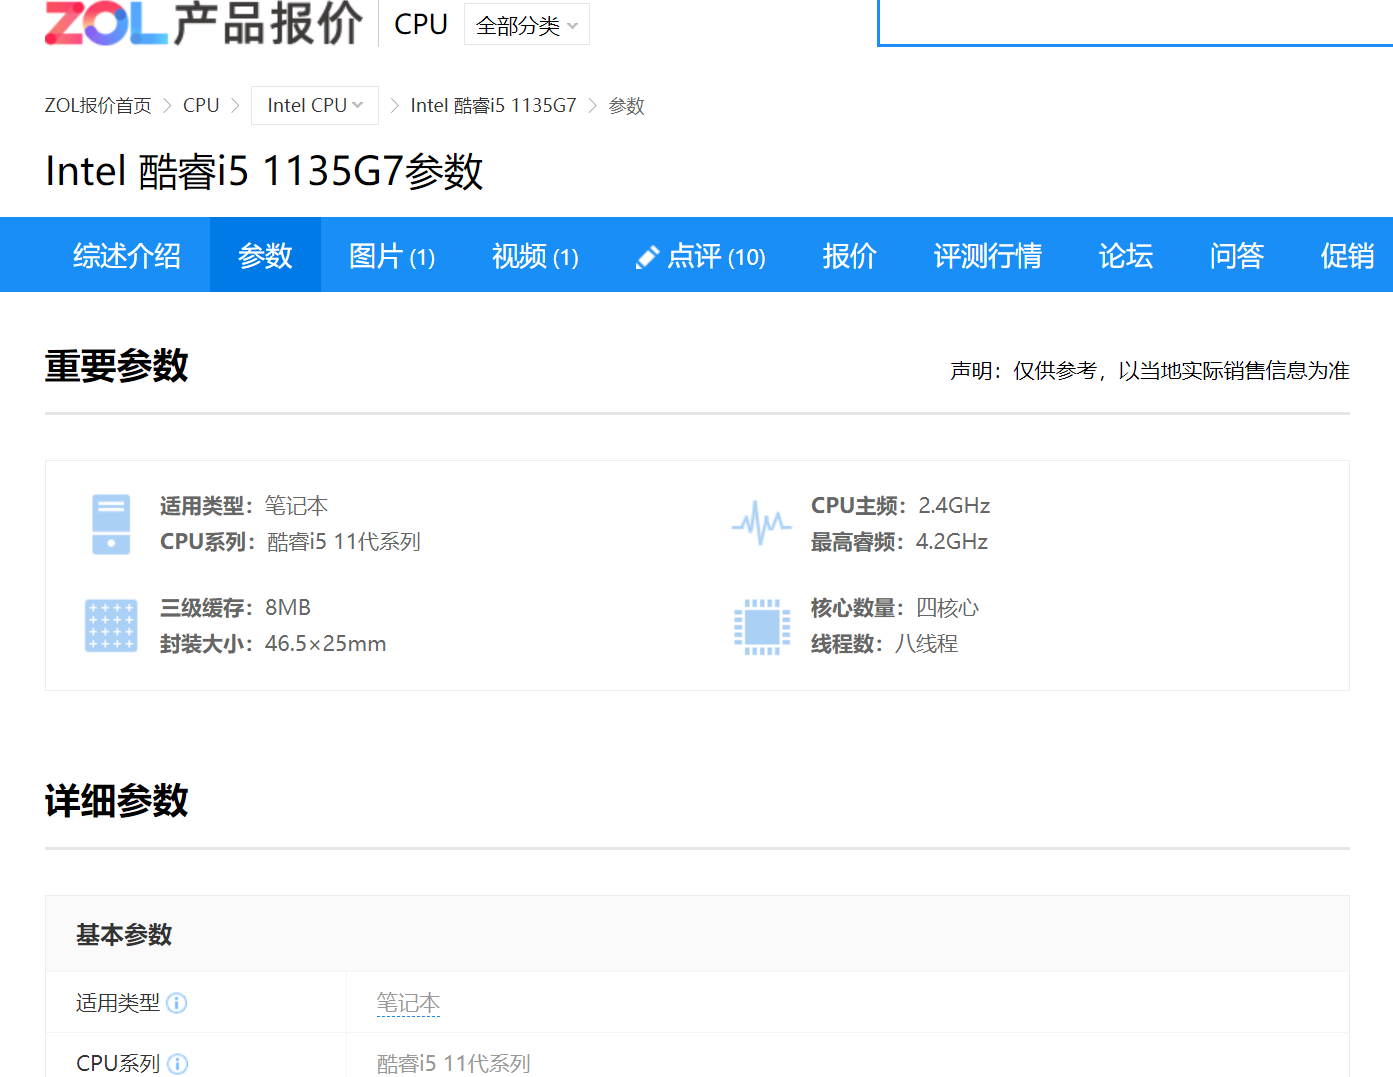Click the 4.2GHz 最高睿频 value
The height and width of the screenshot is (1077, 1393).
[952, 542]
